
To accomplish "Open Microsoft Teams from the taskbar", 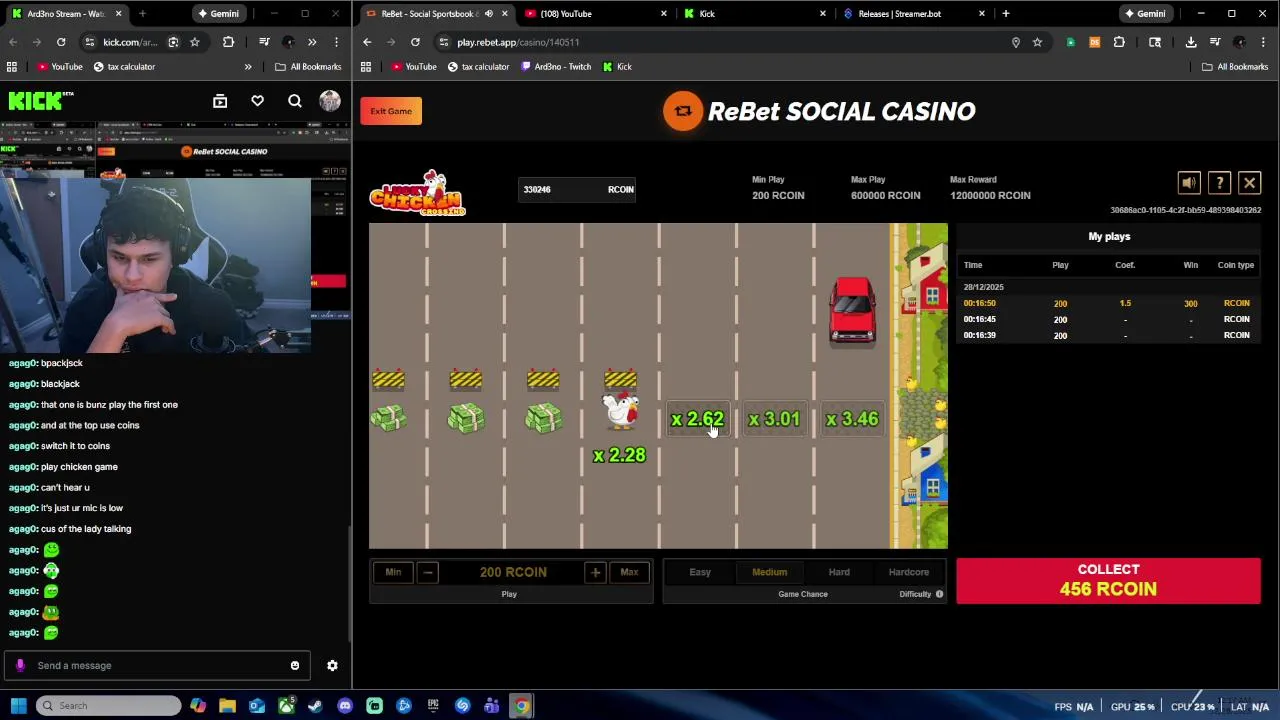I will [491, 706].
